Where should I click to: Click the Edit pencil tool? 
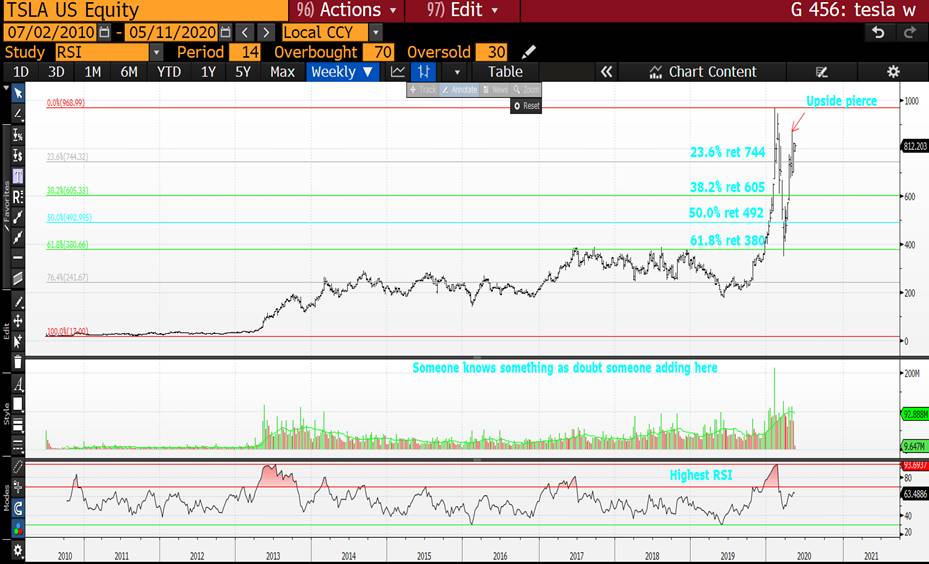18,302
